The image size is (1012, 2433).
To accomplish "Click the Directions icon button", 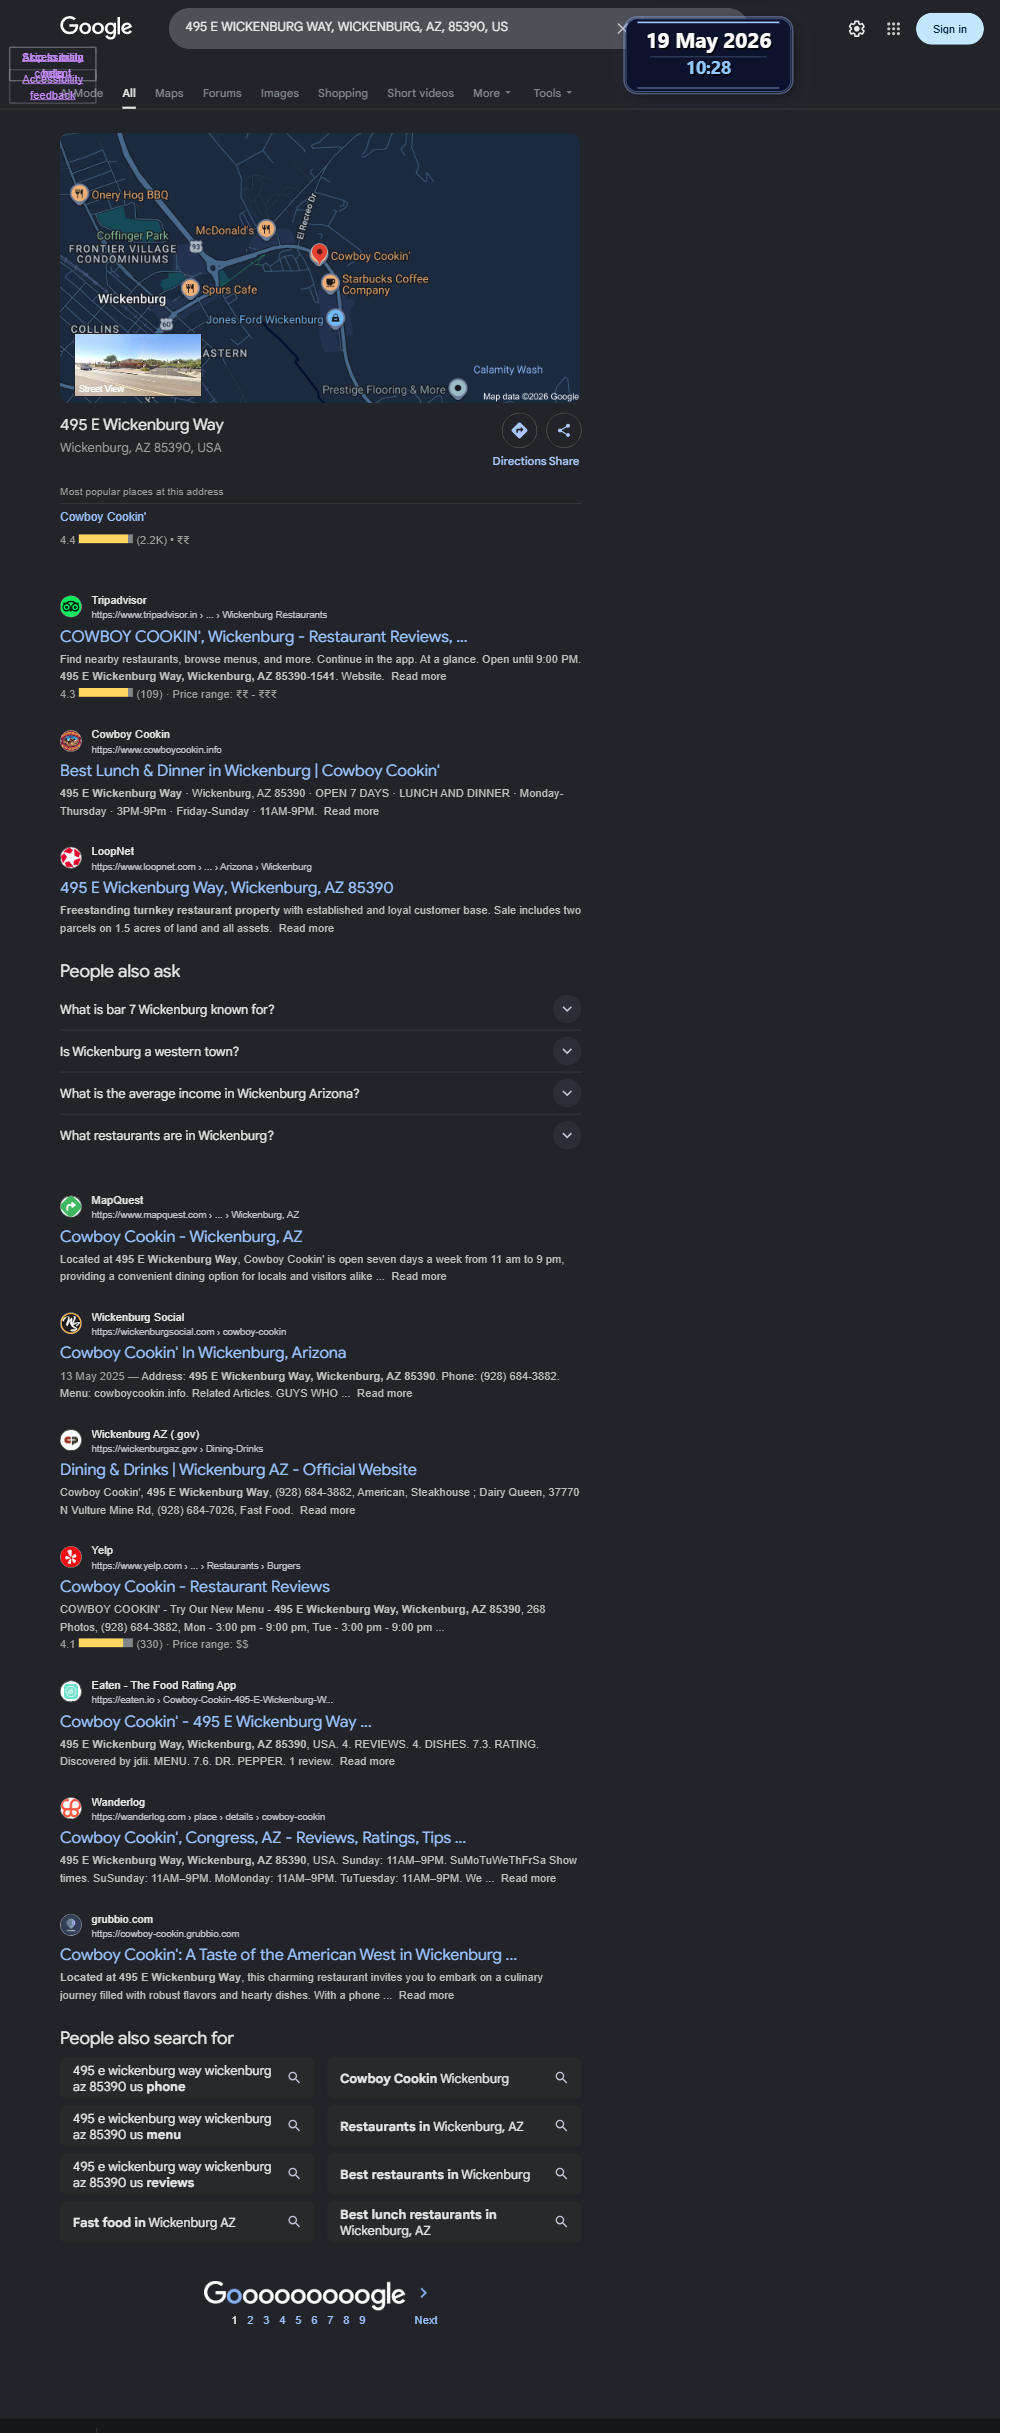I will (x=519, y=430).
